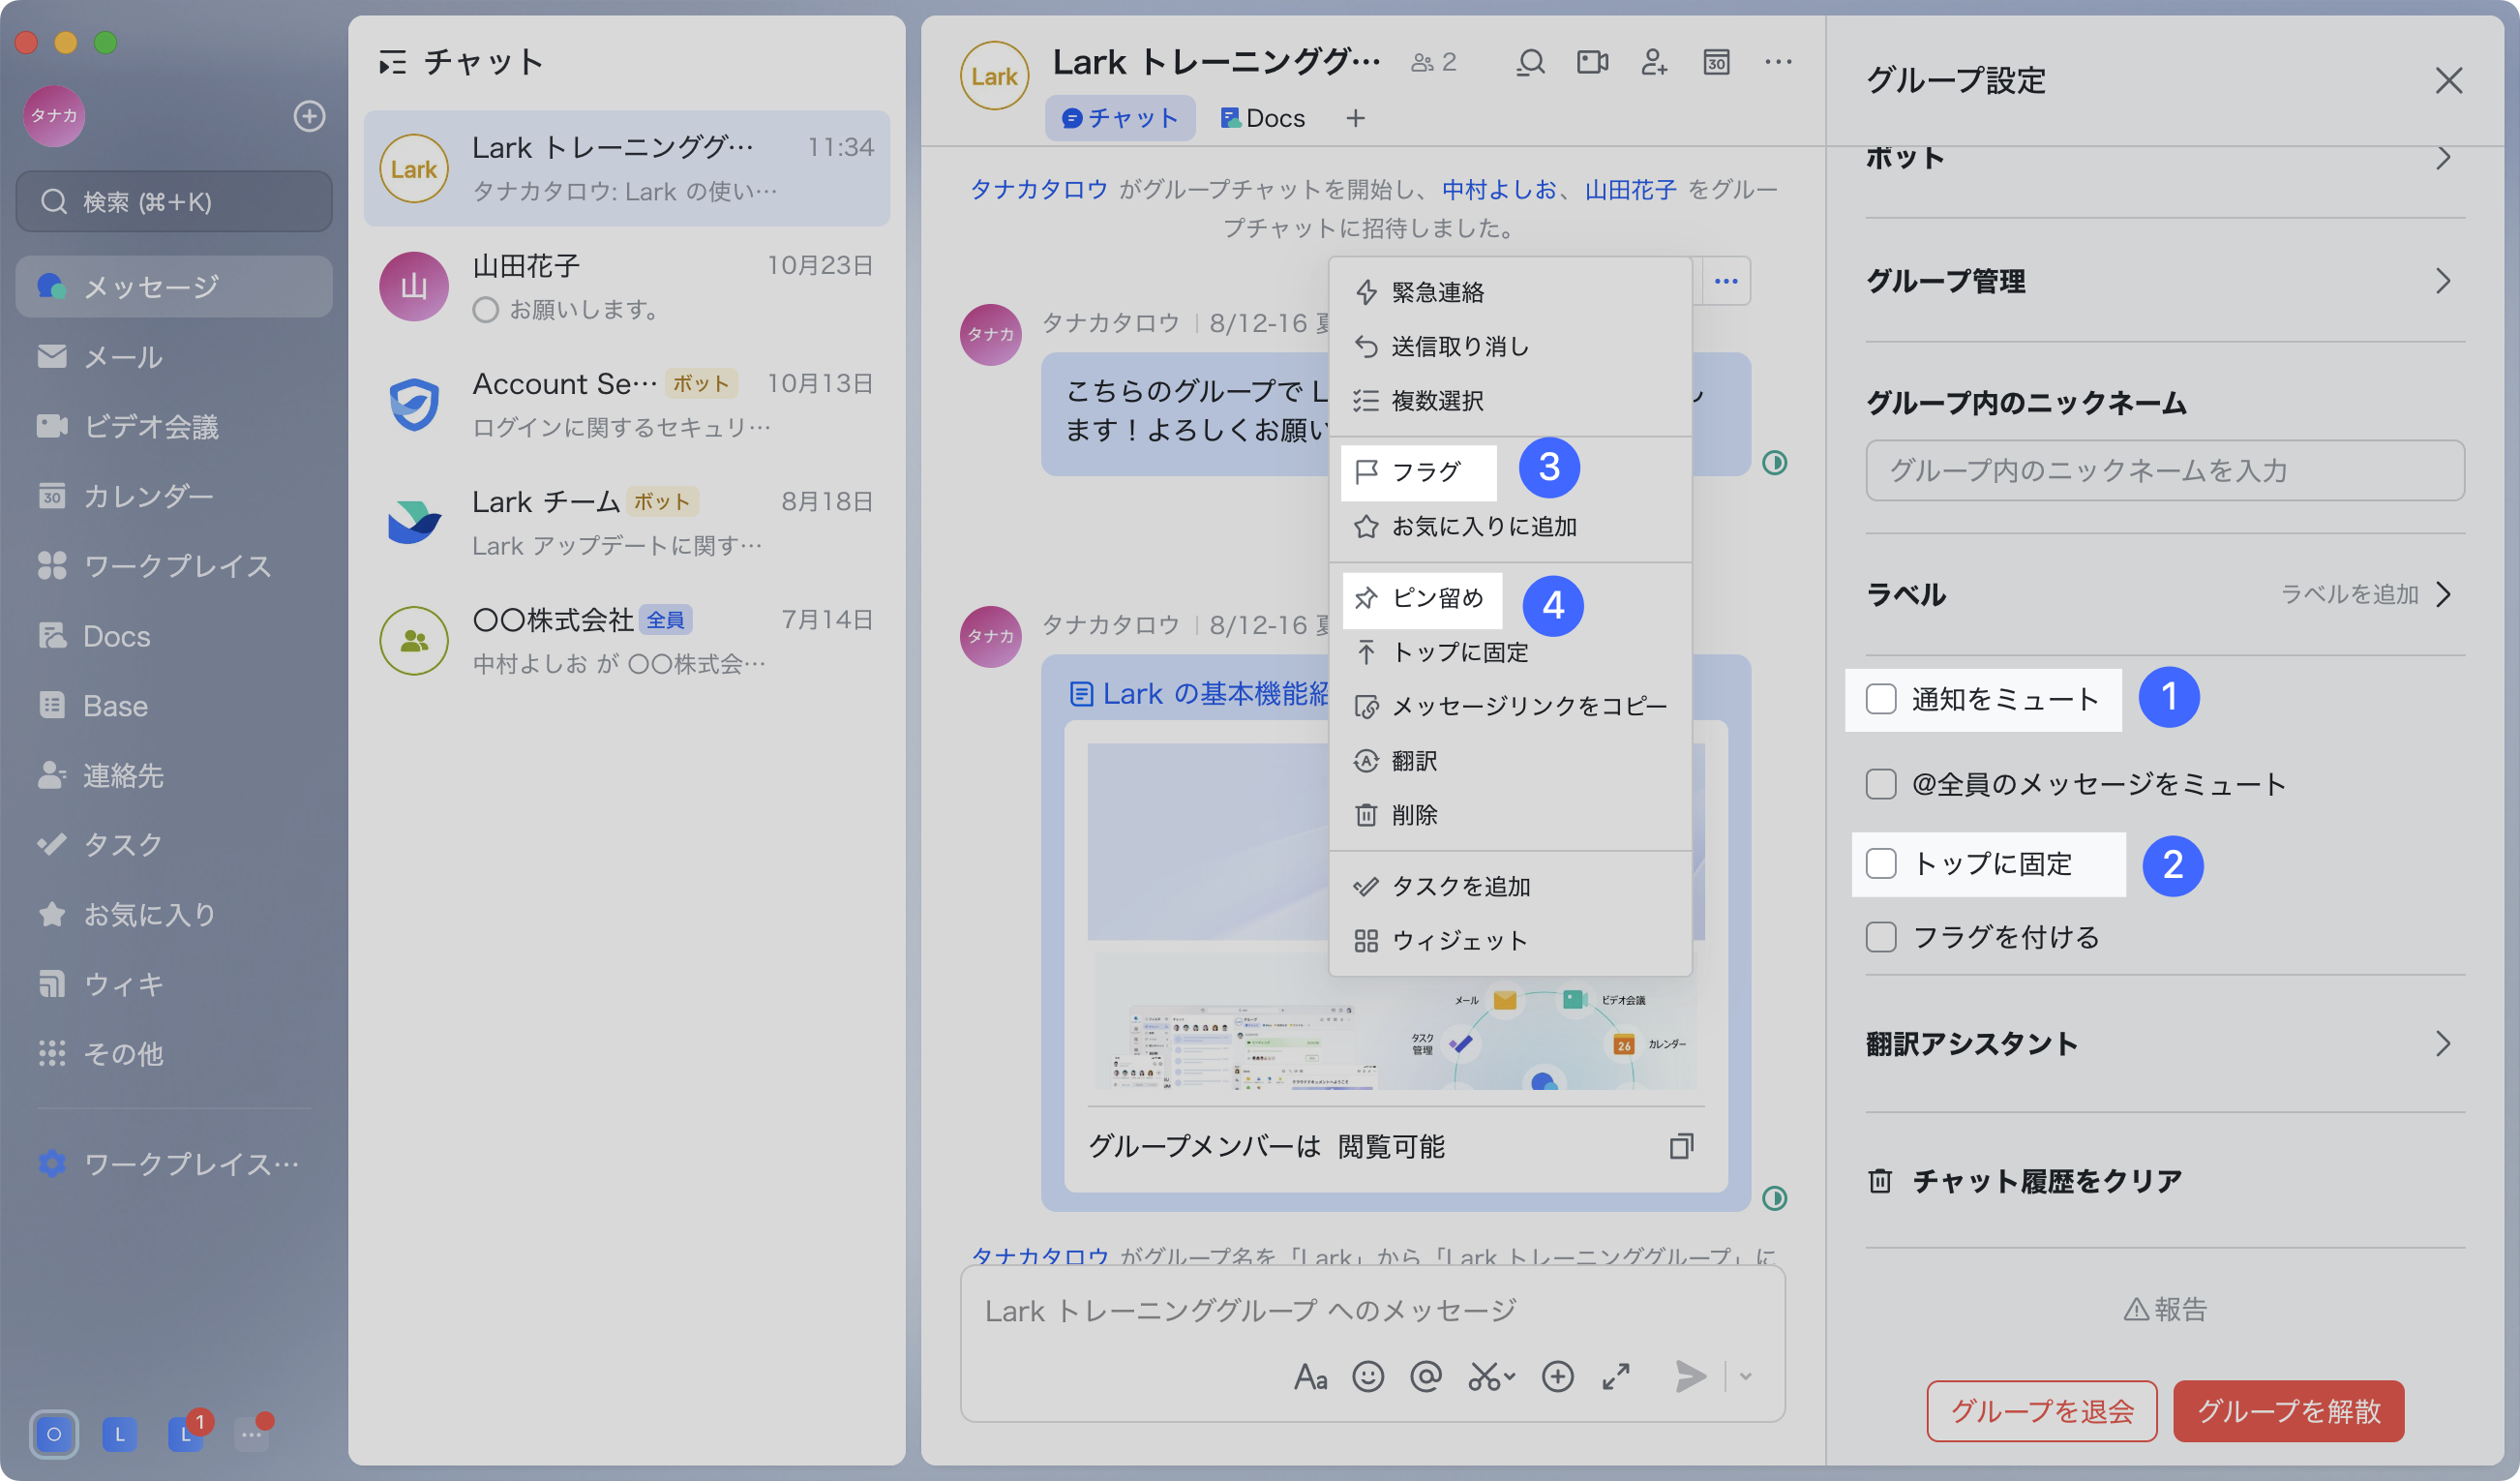The image size is (2520, 1481).
Task: Open Docs from the sidebar
Action: point(115,636)
